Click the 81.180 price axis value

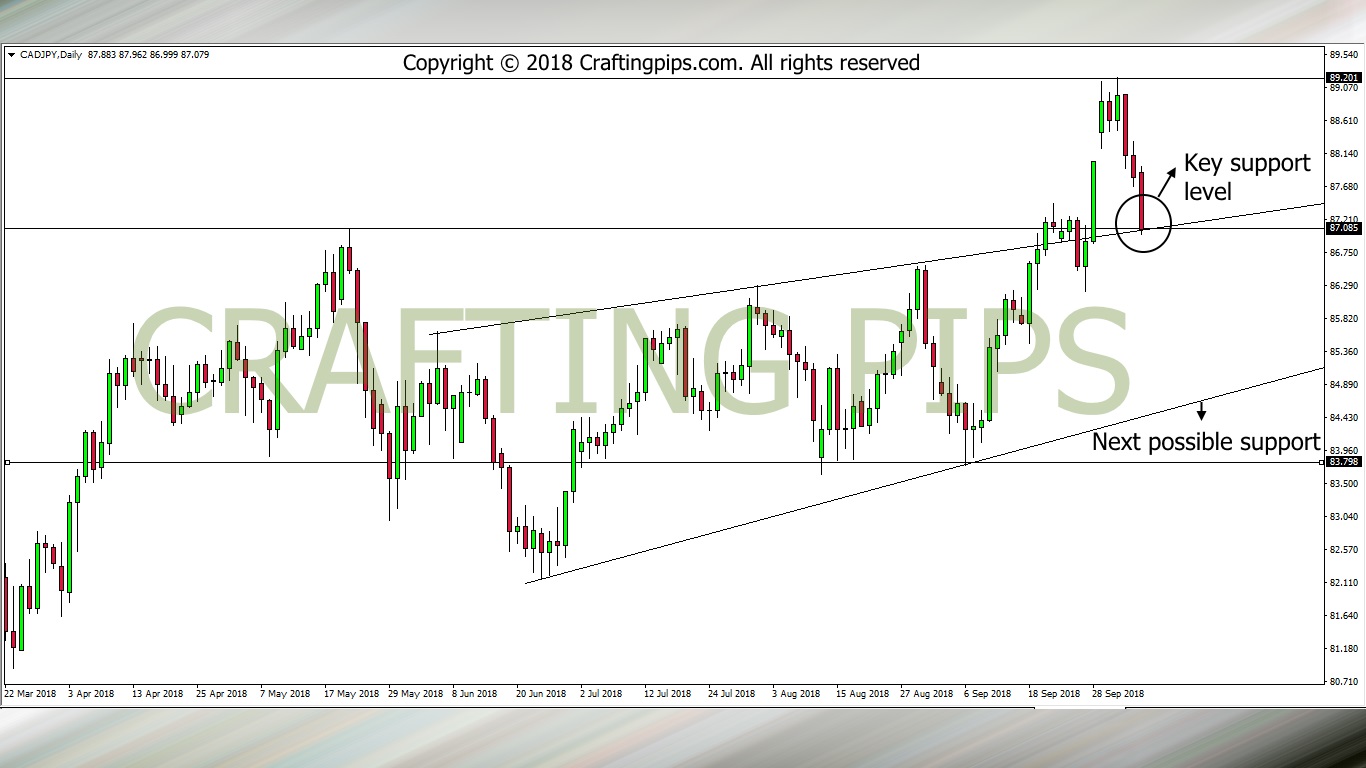[1342, 649]
